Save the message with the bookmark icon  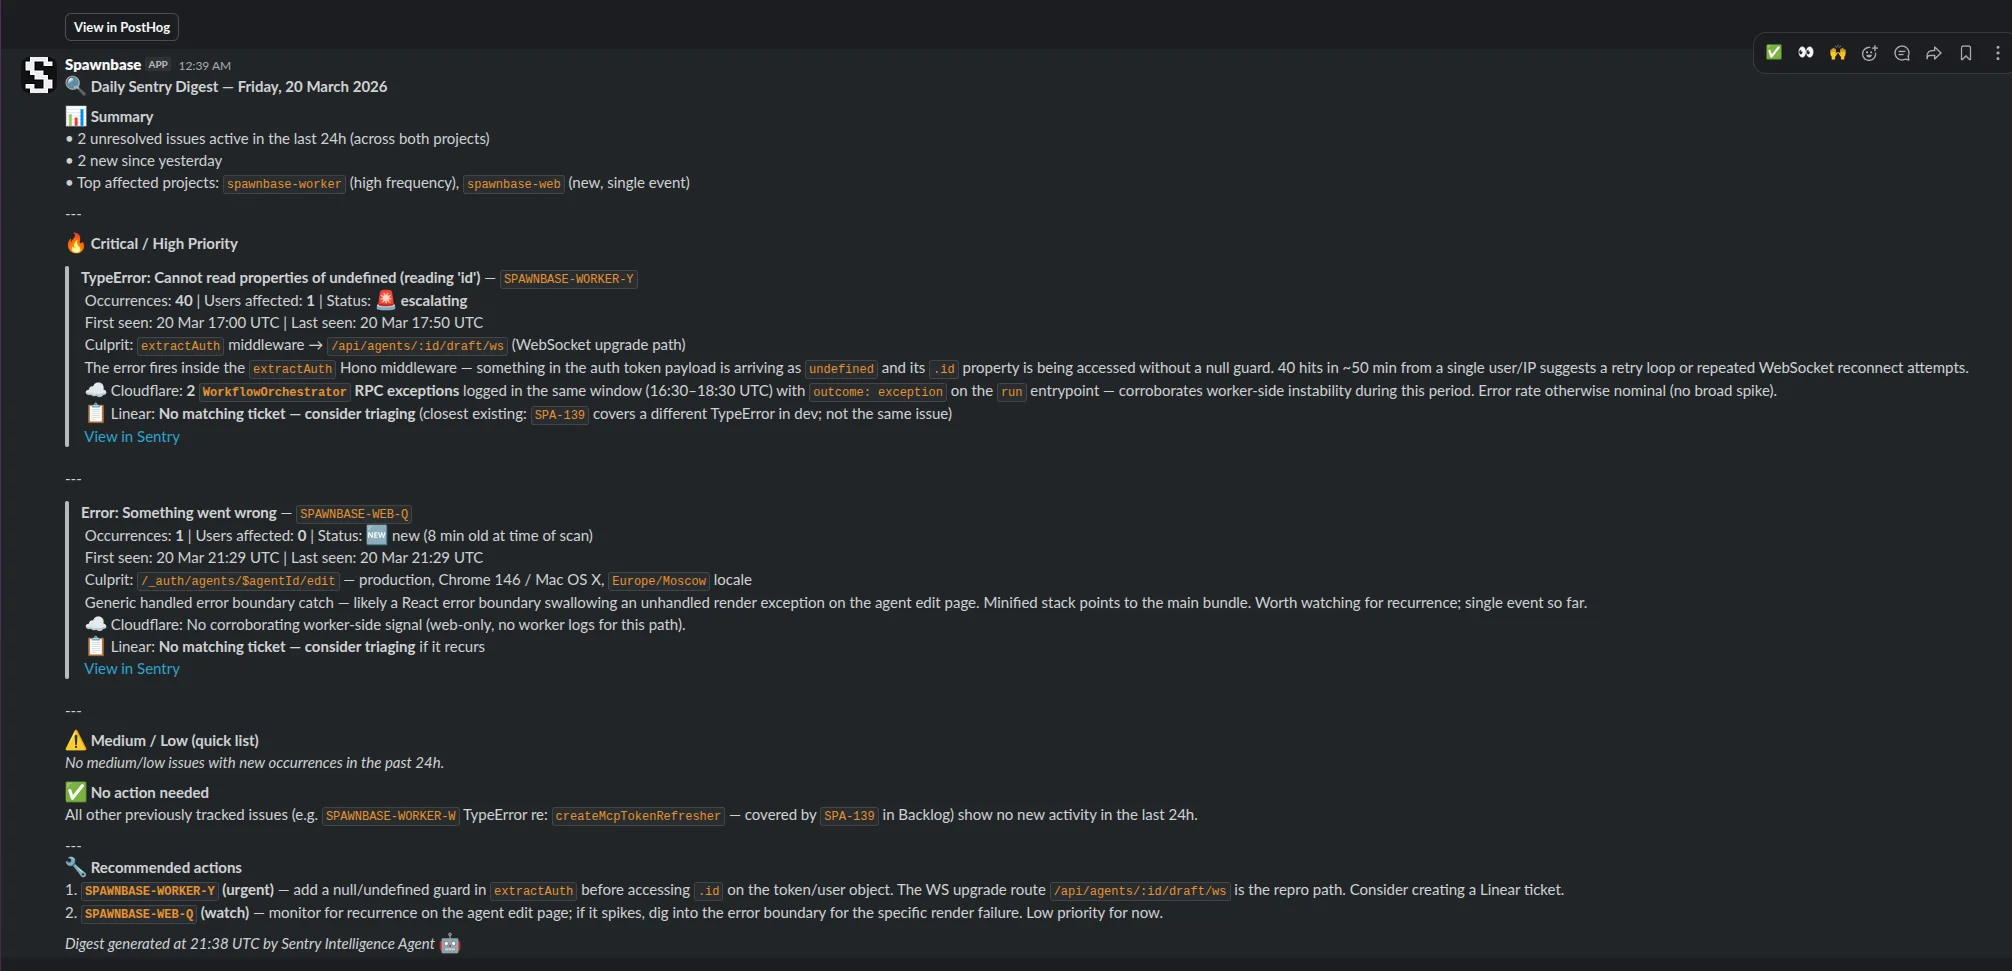coord(1965,53)
